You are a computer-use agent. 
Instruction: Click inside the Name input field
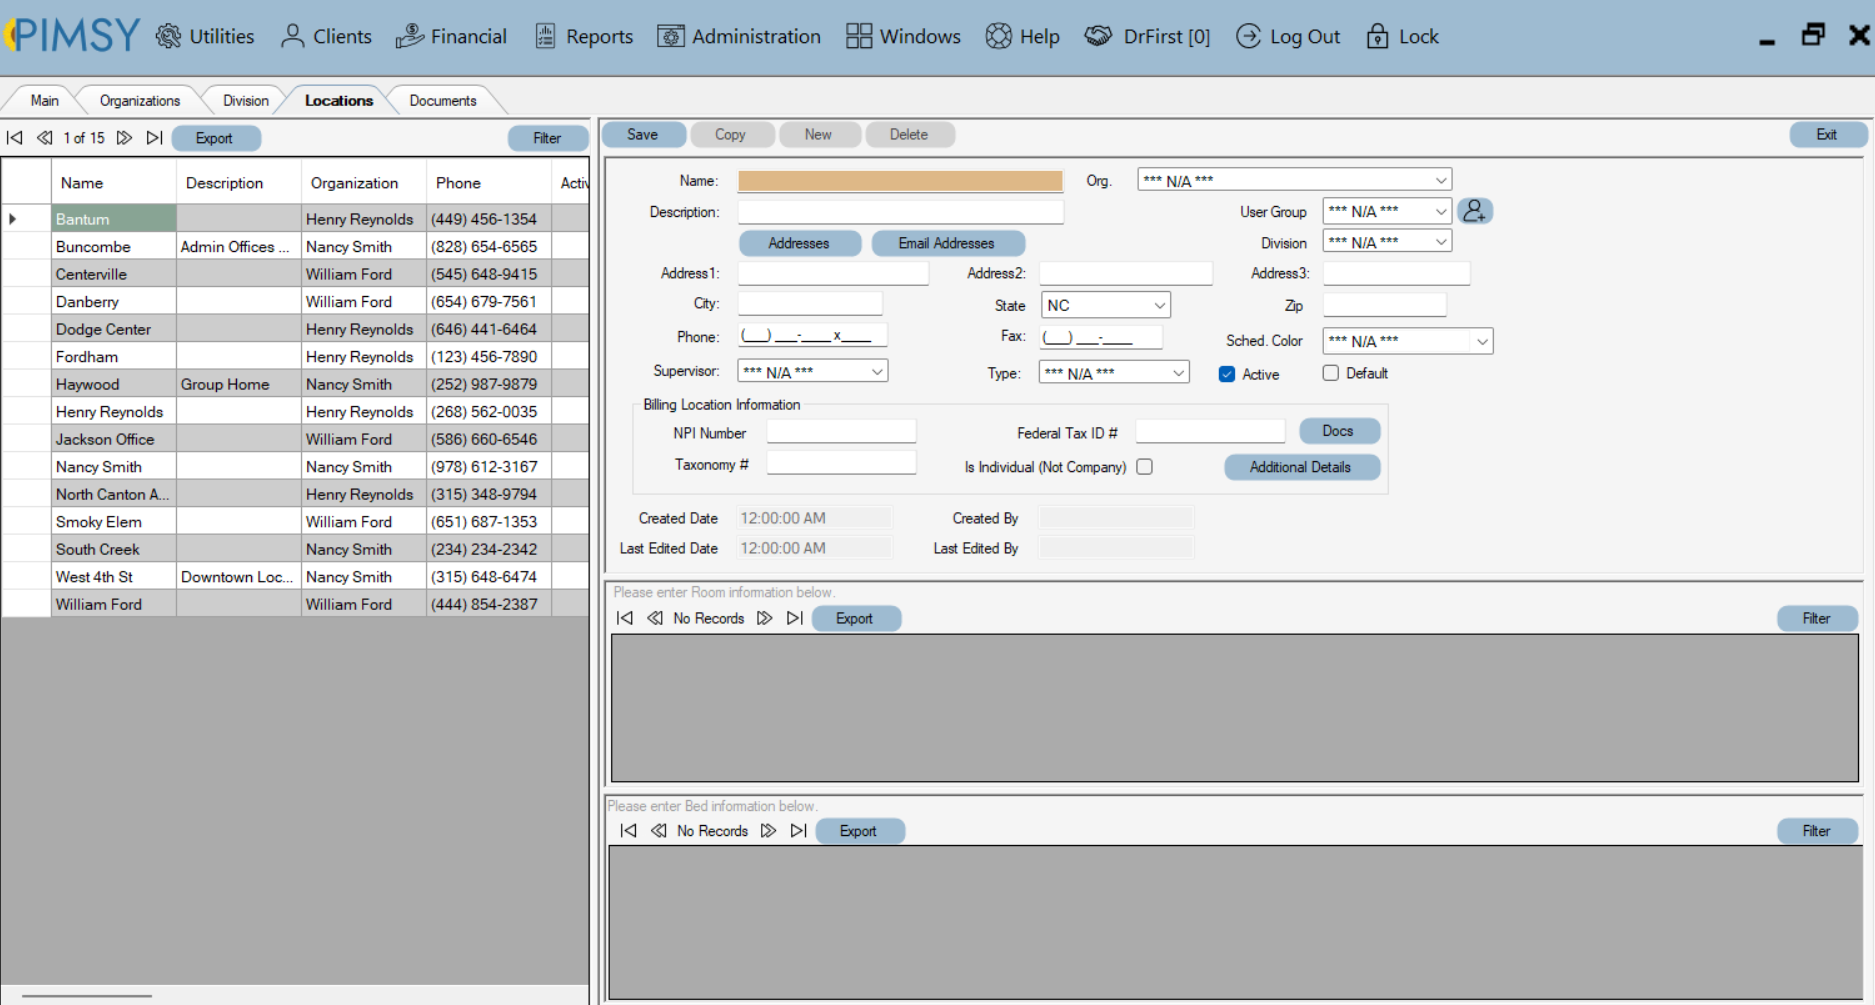point(898,180)
